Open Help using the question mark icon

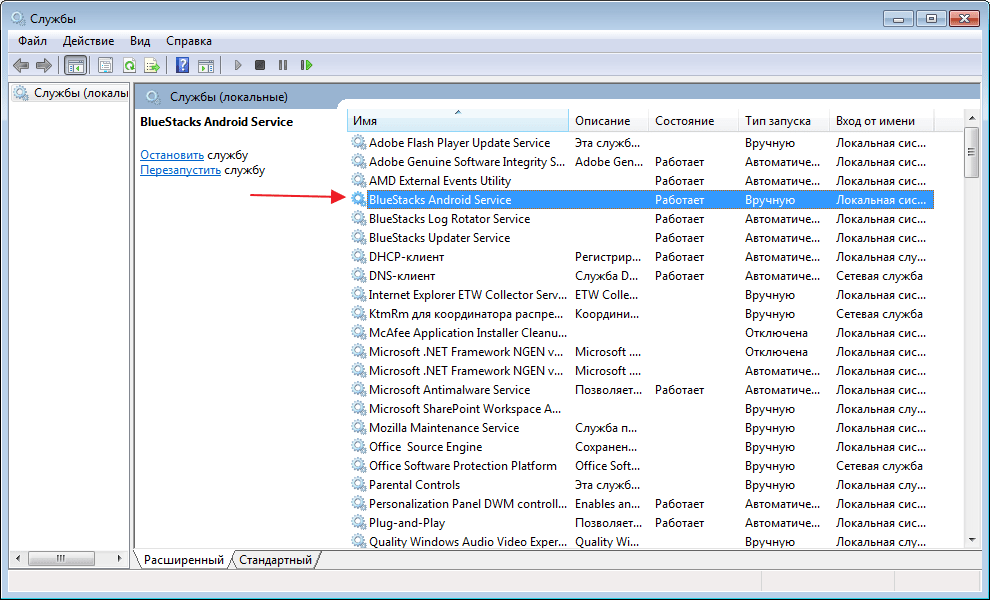pos(182,65)
